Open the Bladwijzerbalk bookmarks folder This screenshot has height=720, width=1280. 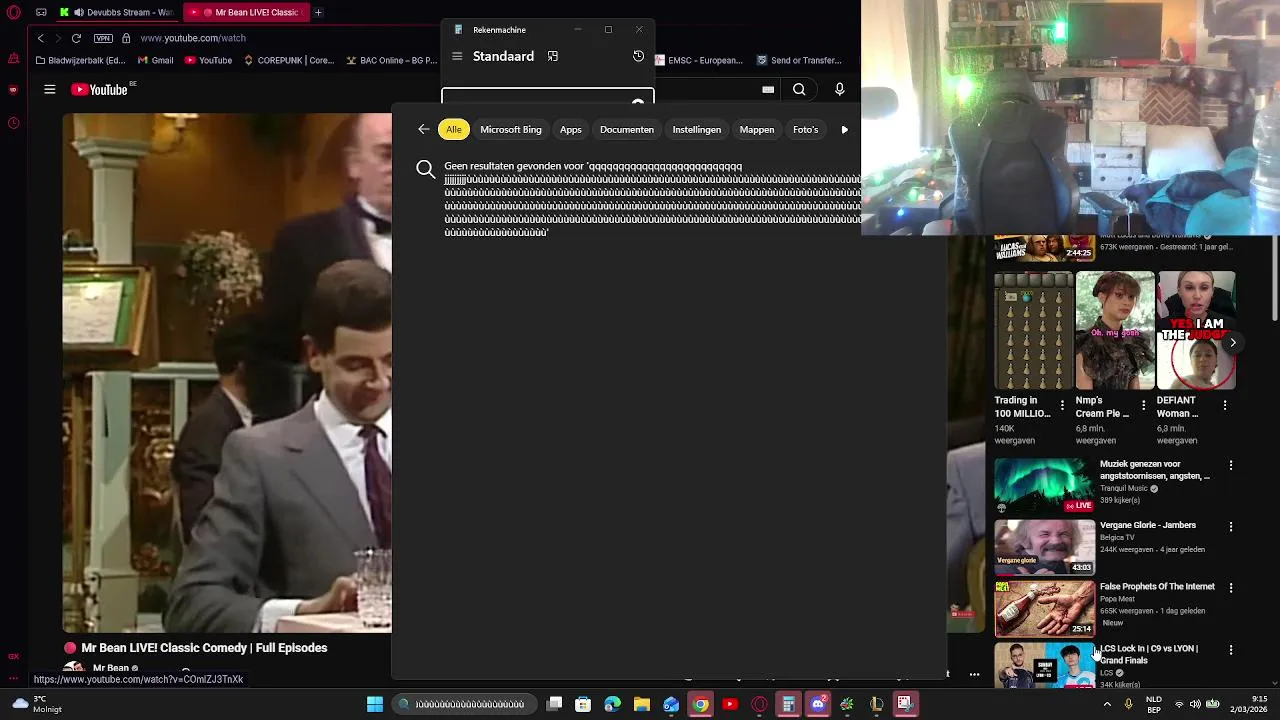[80, 60]
